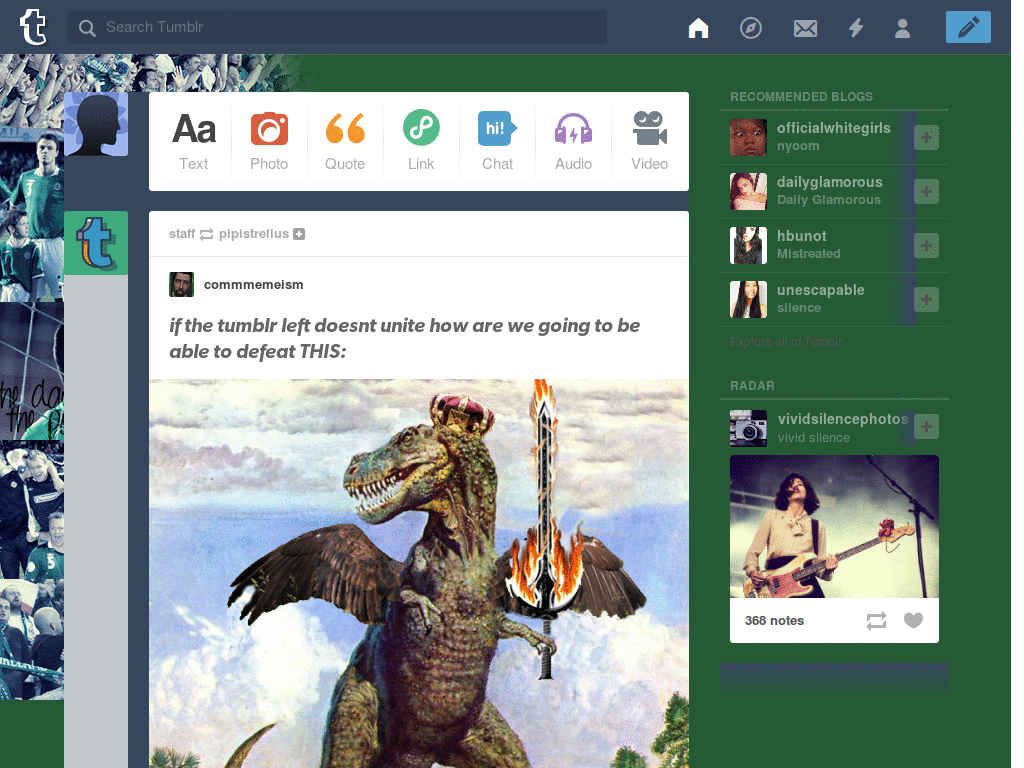Click officialwhitegirls avatar thumbnail
Image resolution: width=1024 pixels, height=768 pixels.
tap(748, 137)
